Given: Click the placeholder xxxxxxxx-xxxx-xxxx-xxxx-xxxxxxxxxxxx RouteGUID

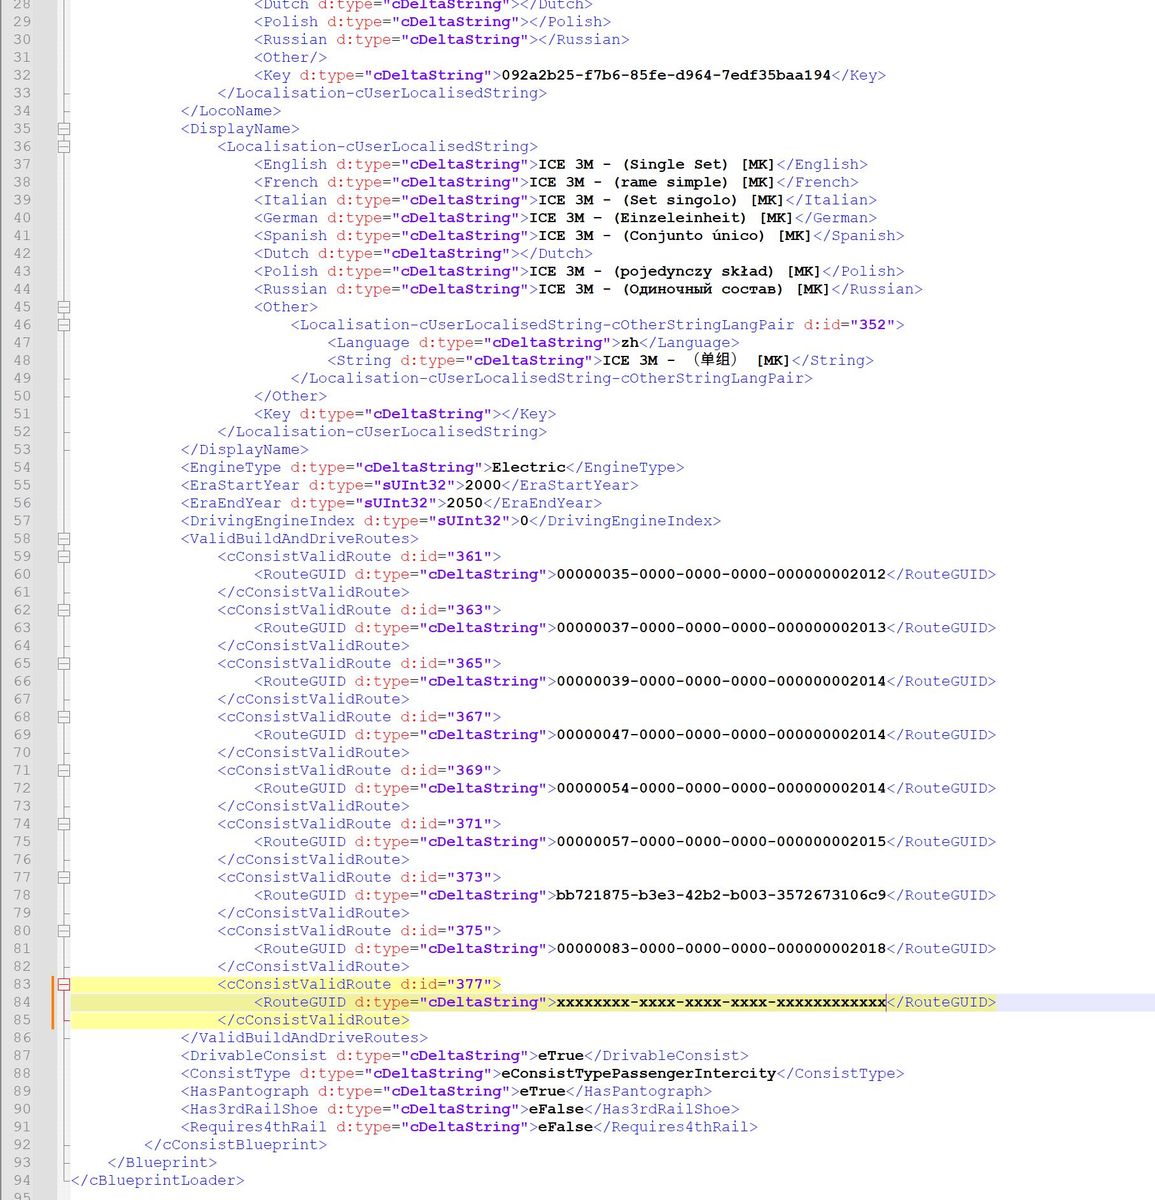Looking at the screenshot, I should 721,1002.
